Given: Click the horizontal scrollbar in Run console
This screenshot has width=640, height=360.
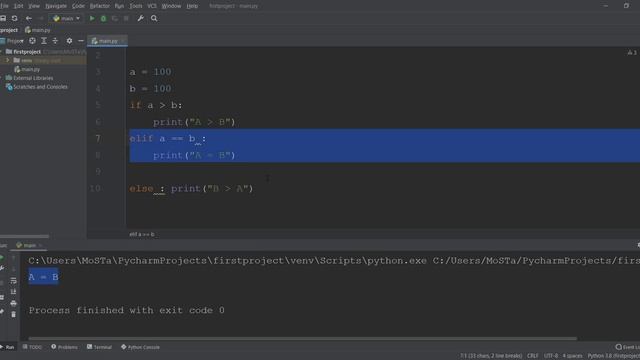Looking at the screenshot, I should tap(302, 338).
